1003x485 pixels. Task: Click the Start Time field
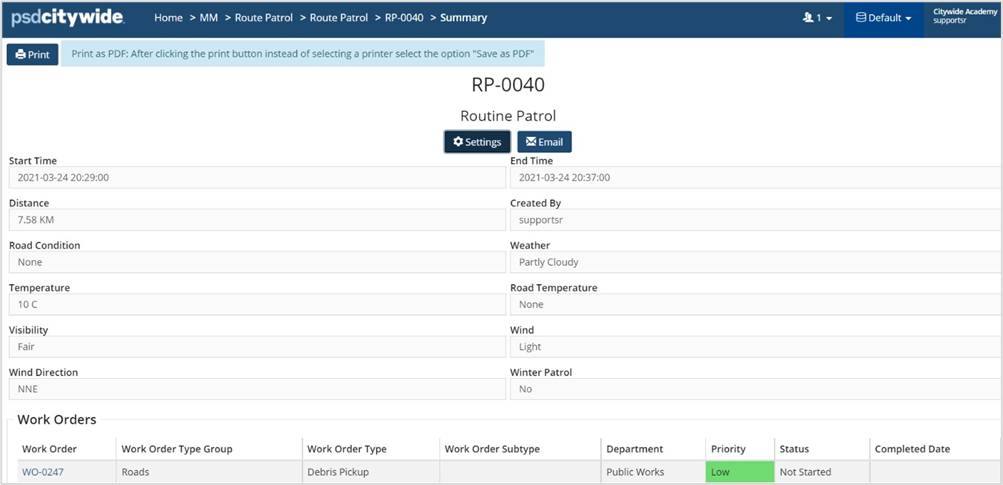[257, 178]
